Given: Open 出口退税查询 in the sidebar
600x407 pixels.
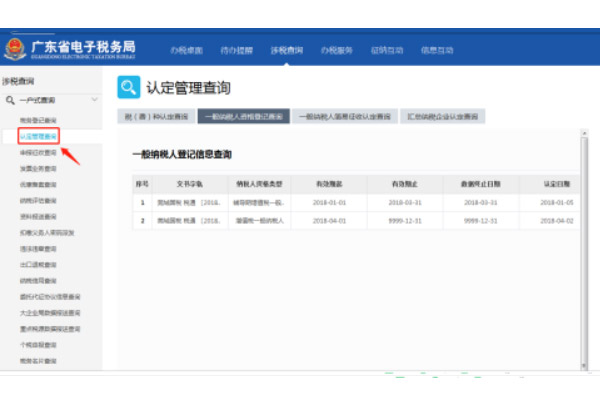Looking at the screenshot, I should [38, 265].
